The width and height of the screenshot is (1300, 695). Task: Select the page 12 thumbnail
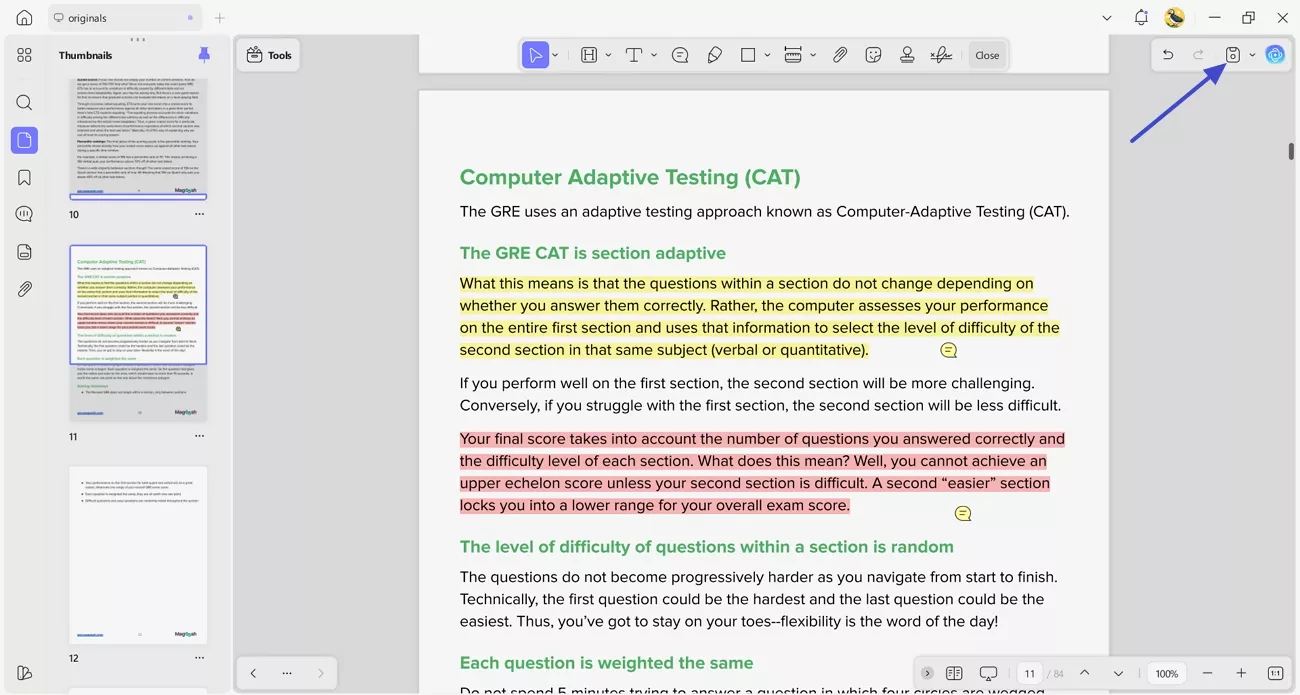click(x=137, y=555)
